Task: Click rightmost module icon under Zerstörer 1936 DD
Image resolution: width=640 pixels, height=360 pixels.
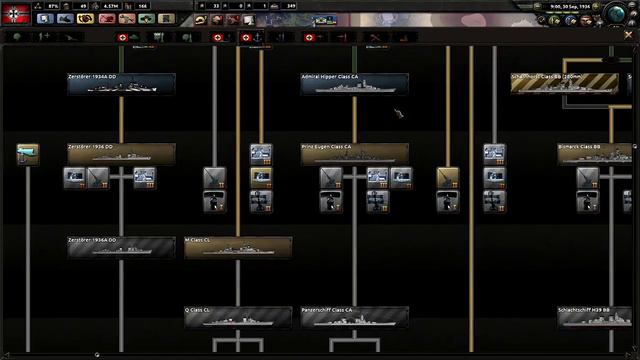Action: tap(144, 178)
